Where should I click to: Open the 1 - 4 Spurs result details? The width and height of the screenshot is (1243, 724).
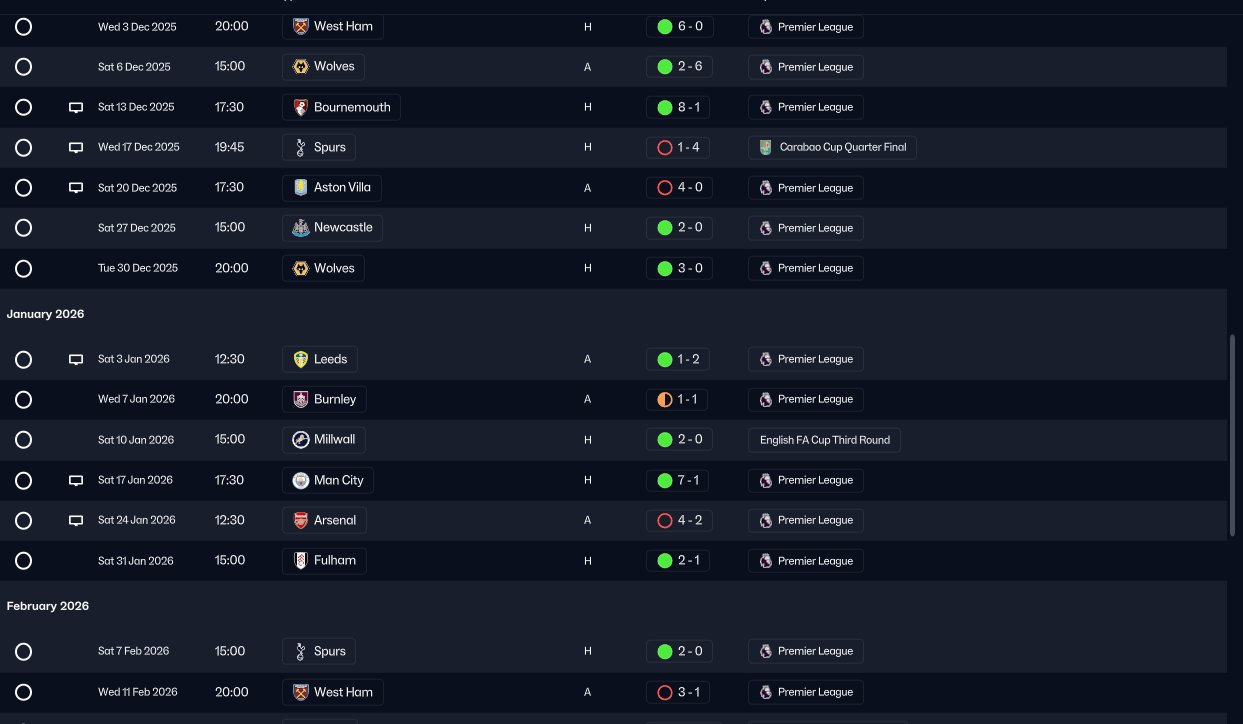[679, 147]
